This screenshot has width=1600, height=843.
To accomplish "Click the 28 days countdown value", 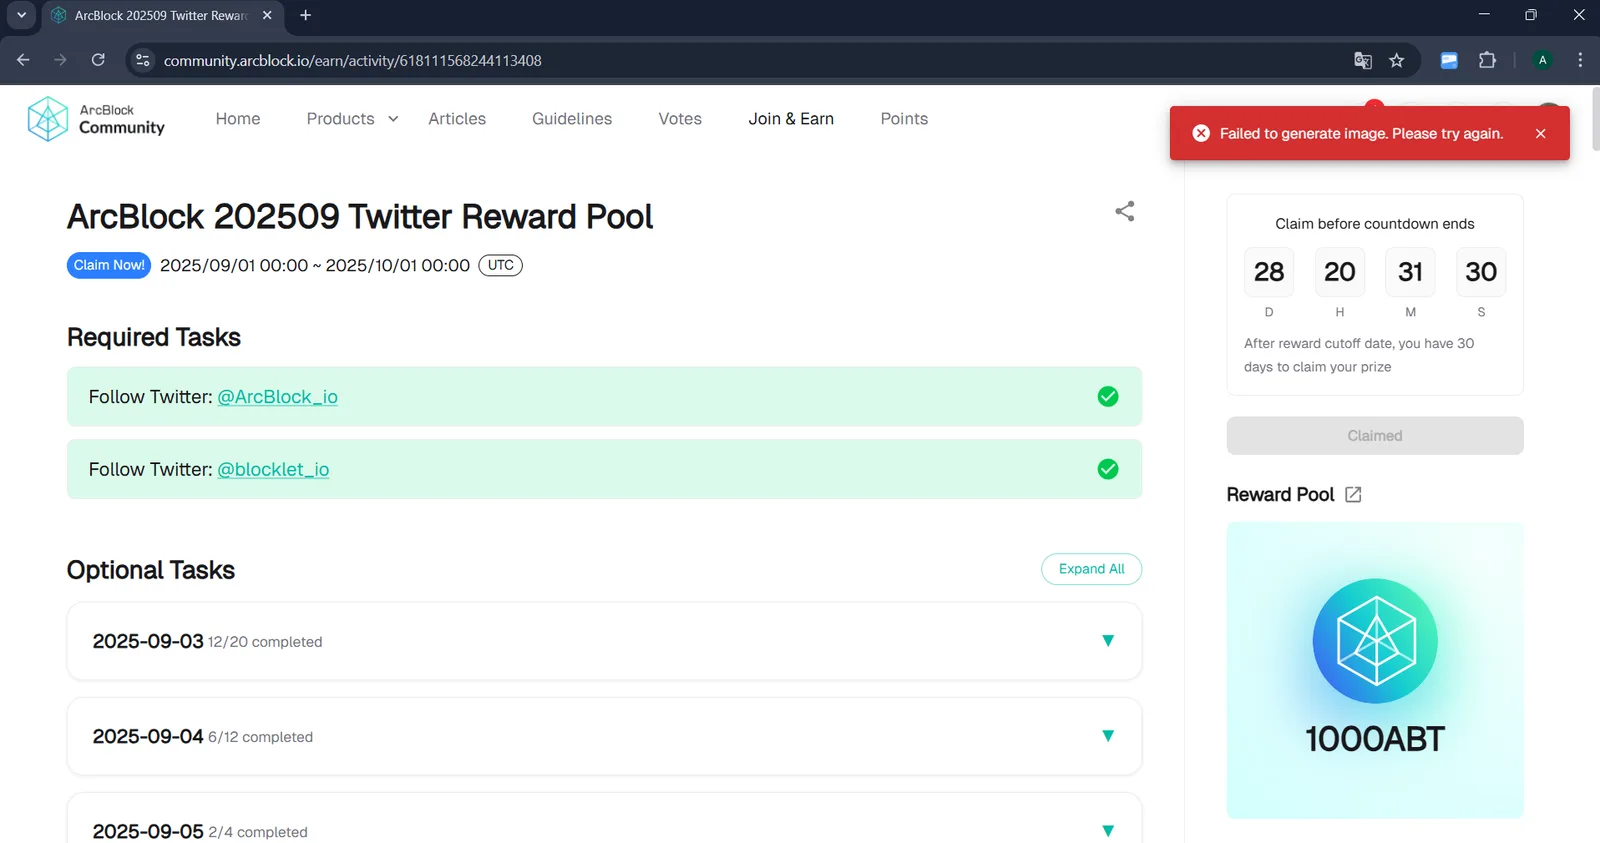I will pyautogui.click(x=1269, y=272).
